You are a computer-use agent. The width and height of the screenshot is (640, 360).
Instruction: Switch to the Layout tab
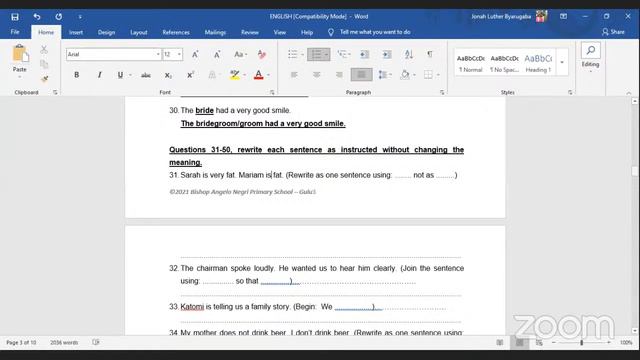coord(139,32)
